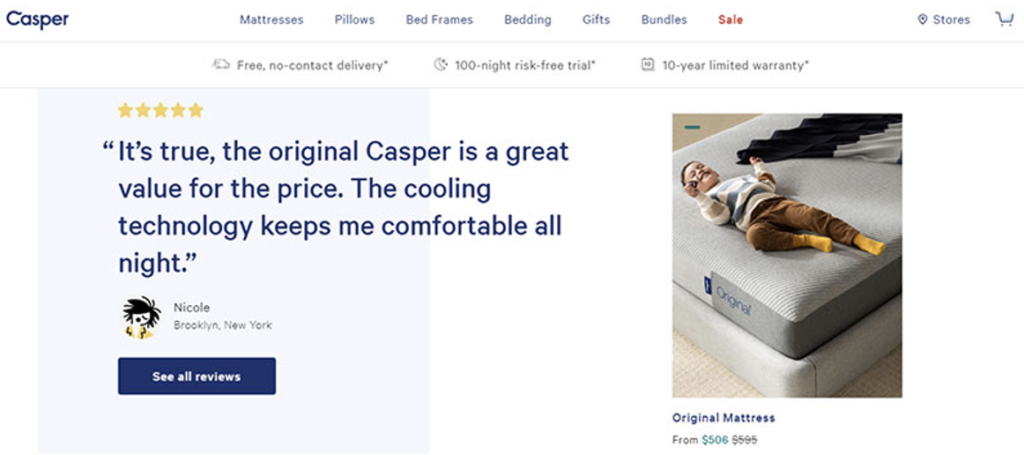Click the Casper logo
This screenshot has height=455, width=1024.
click(x=37, y=20)
